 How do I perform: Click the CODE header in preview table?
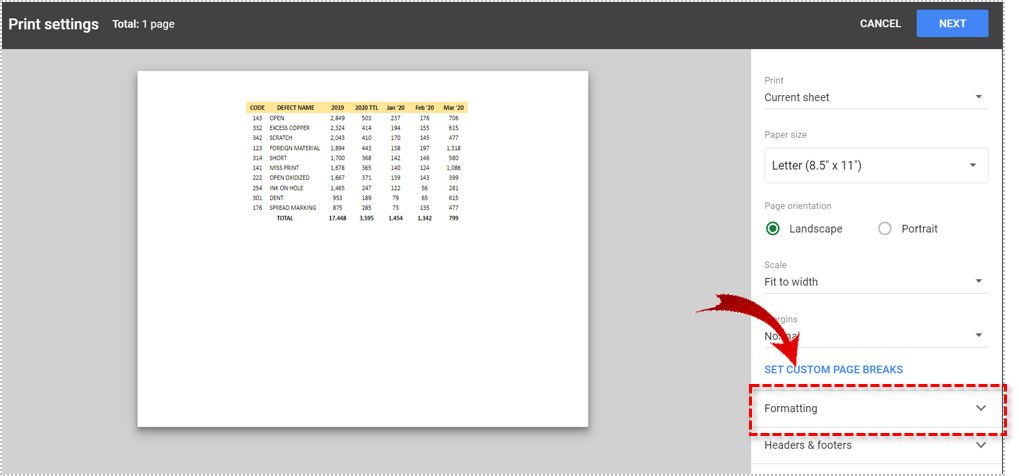click(257, 107)
